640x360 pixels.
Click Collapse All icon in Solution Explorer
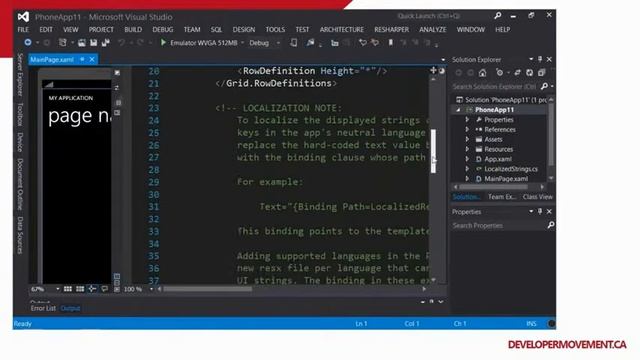(542, 73)
